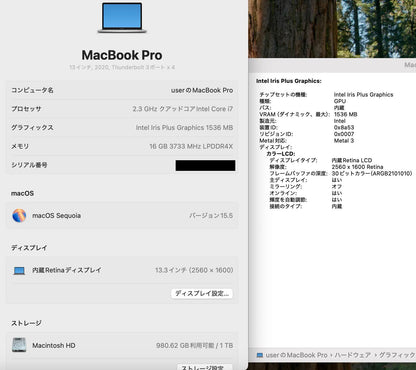Click the MacBook Pro laptop image

tap(122, 18)
